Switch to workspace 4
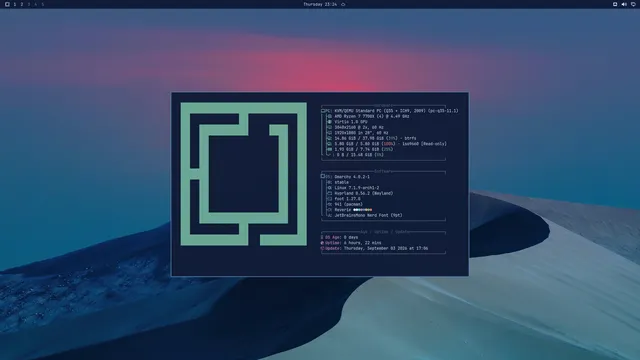 pos(36,4)
